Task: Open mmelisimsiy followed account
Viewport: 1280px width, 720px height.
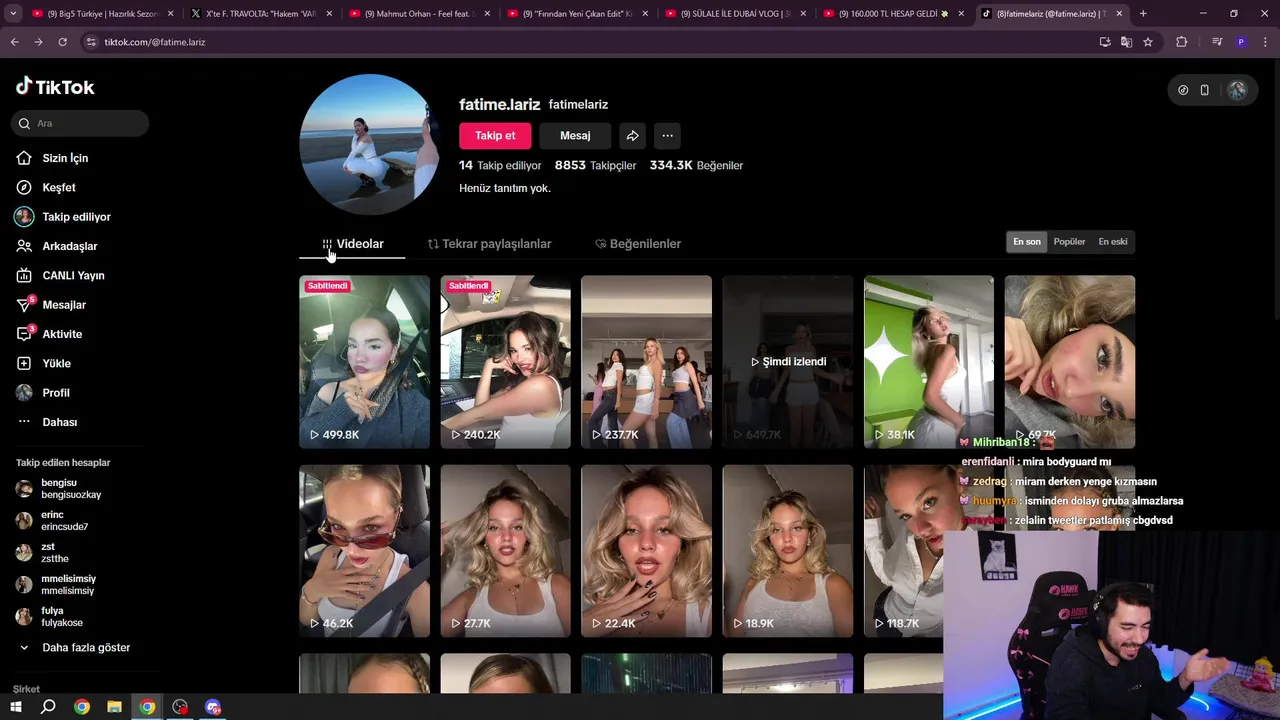Action: coord(58,585)
